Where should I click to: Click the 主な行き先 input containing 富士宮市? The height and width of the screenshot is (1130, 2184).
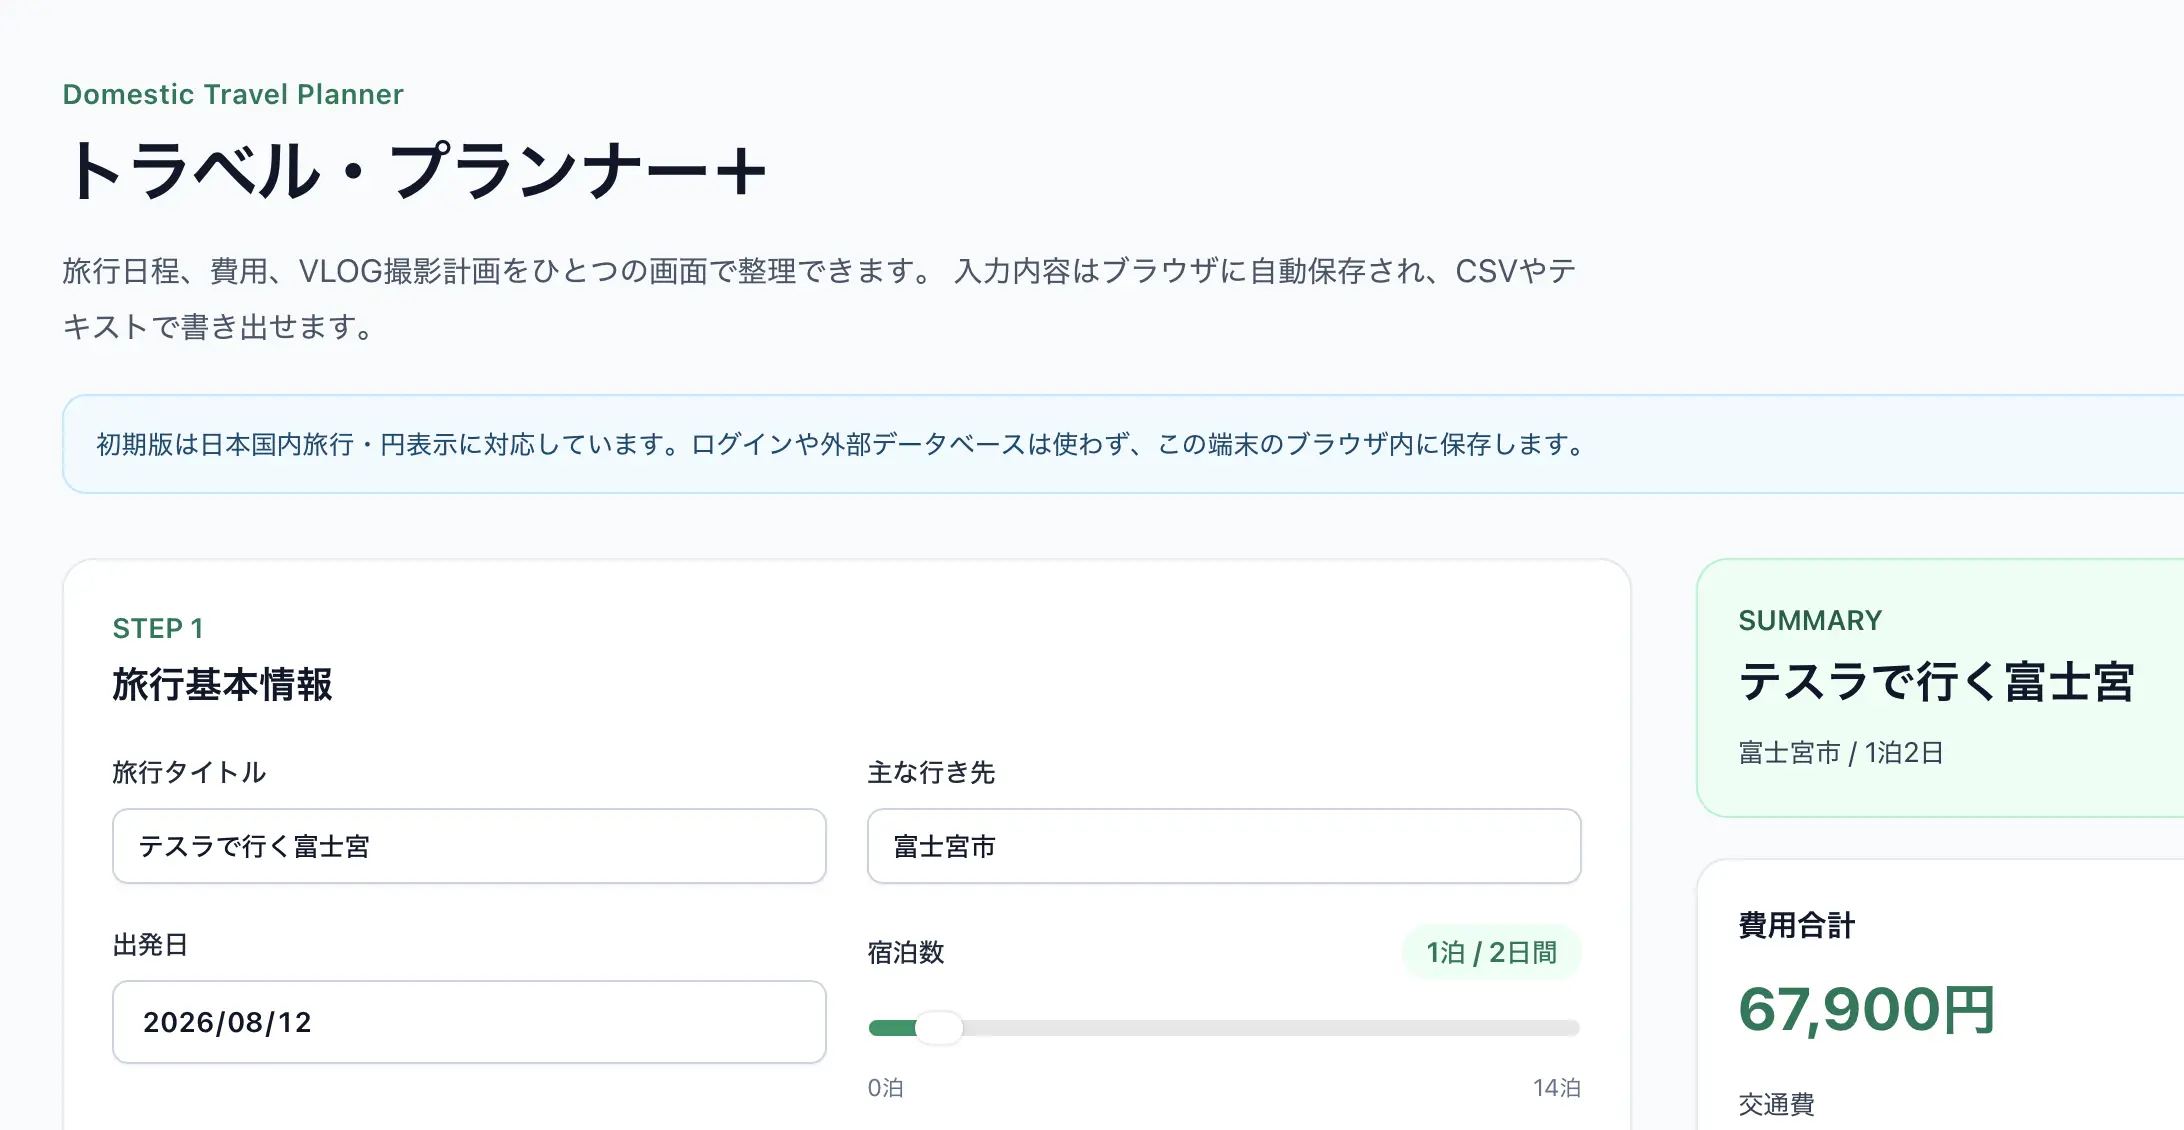(1224, 846)
